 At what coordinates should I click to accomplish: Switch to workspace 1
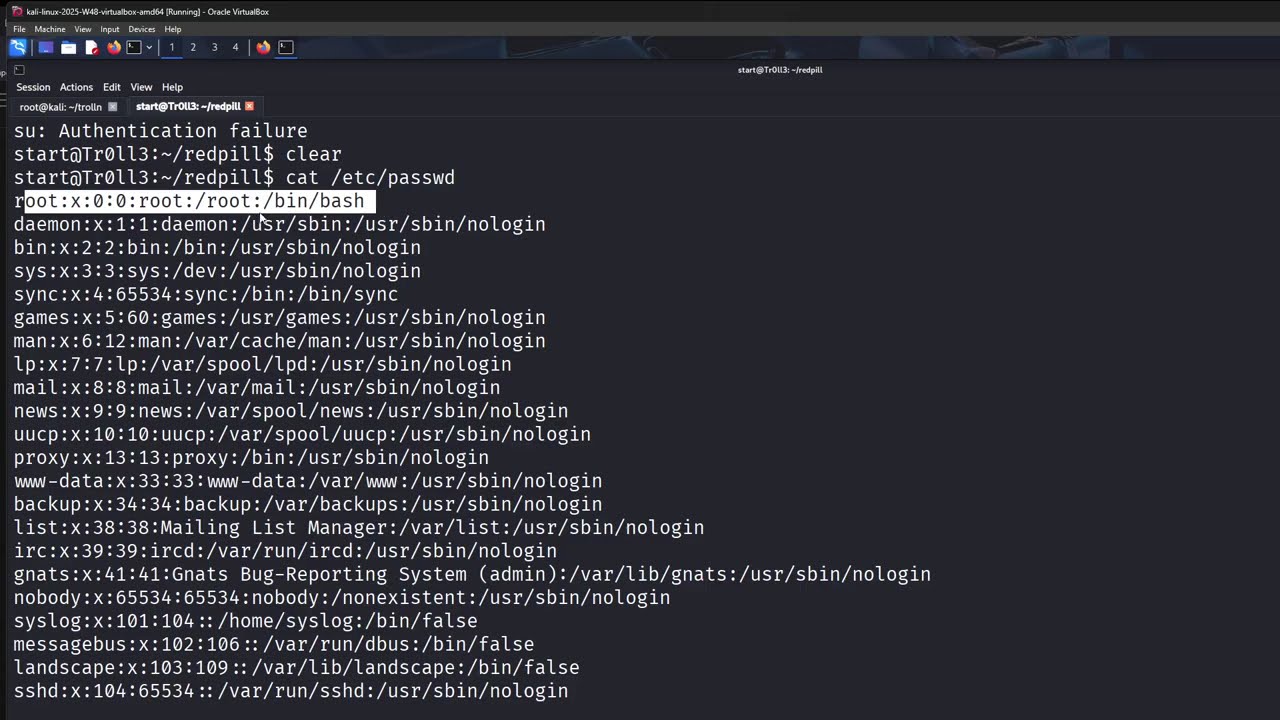[172, 47]
